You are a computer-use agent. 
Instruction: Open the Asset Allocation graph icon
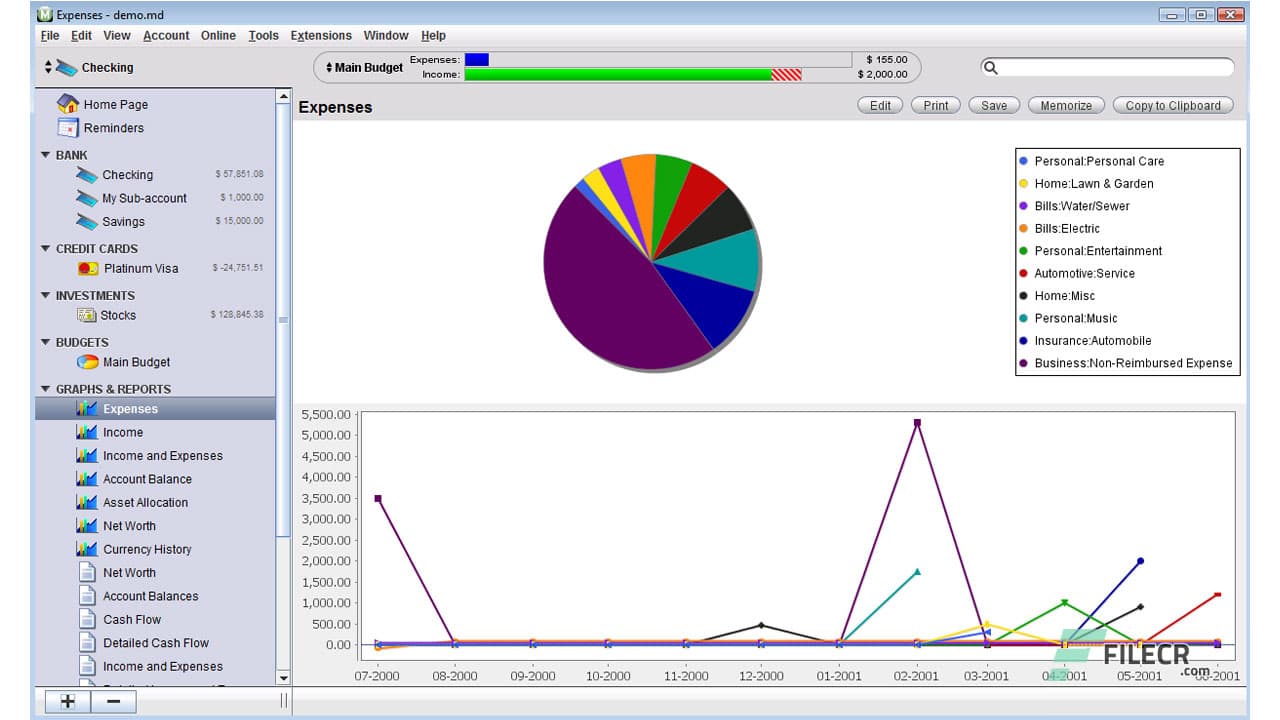tap(87, 502)
